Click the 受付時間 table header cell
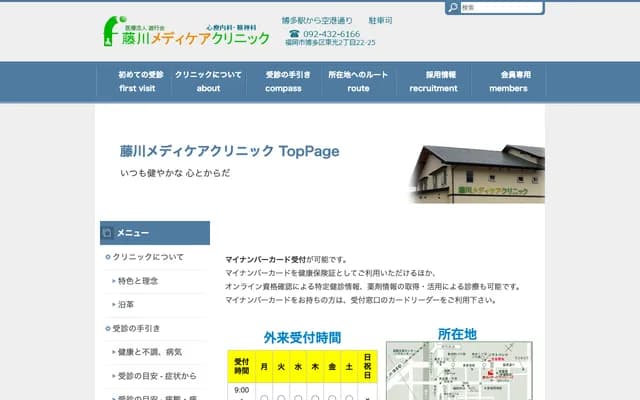This screenshot has height=400, width=640. (242, 366)
